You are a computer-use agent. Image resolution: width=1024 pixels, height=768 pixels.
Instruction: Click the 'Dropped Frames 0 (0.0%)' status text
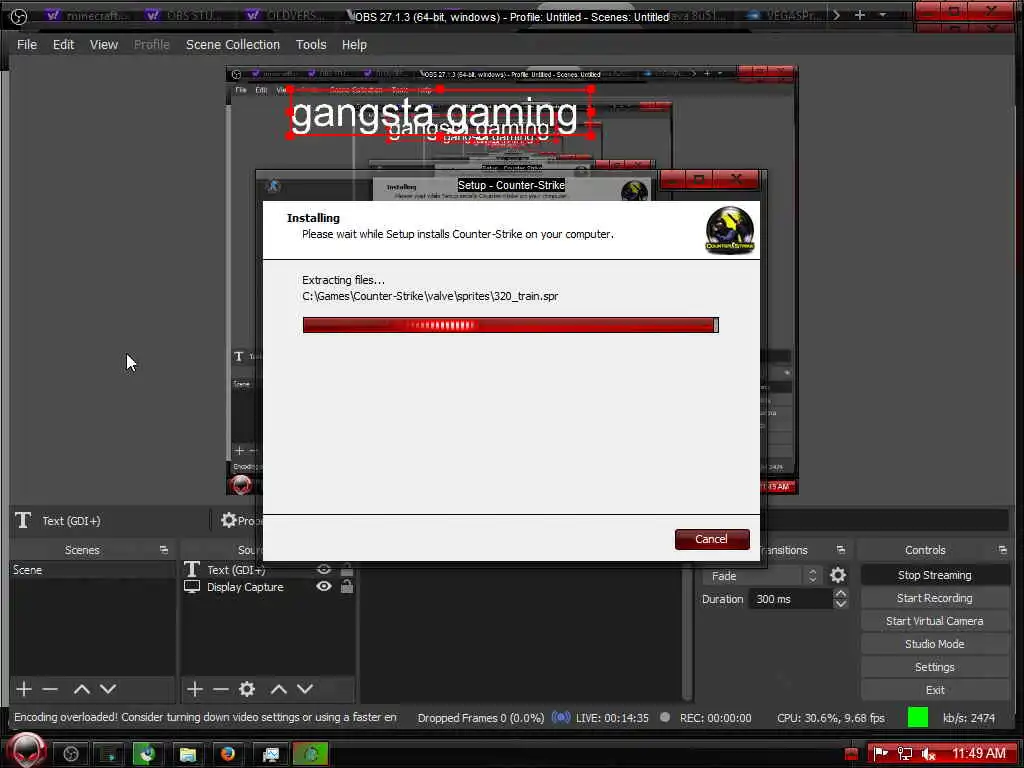click(x=481, y=718)
